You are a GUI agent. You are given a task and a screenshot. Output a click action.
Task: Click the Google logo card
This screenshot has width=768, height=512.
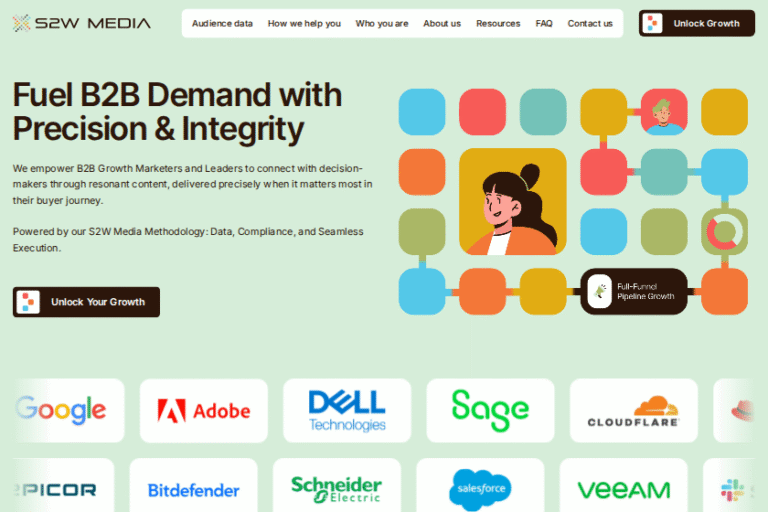coord(69,411)
